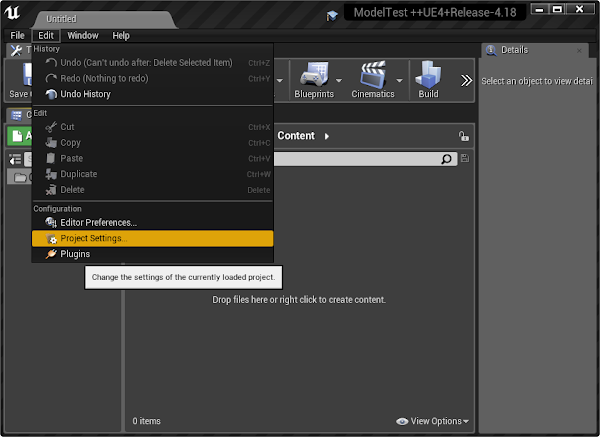Click the Unreal Engine logo
The width and height of the screenshot is (600, 437).
tap(12, 12)
